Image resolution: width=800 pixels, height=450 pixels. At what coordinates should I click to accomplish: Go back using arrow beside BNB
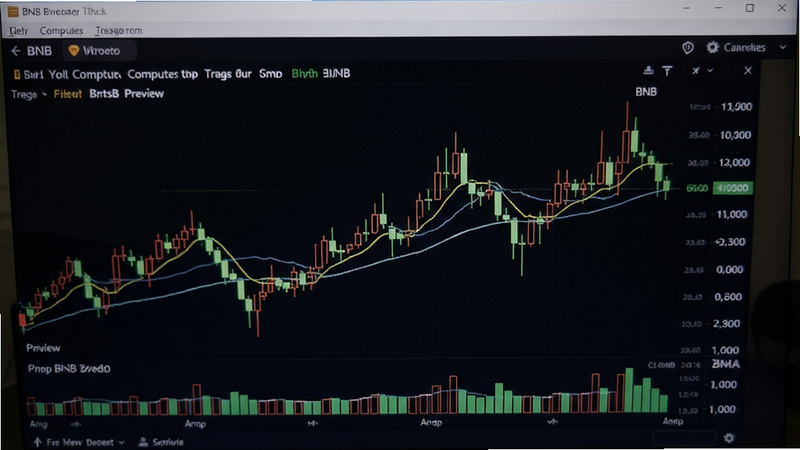16,51
